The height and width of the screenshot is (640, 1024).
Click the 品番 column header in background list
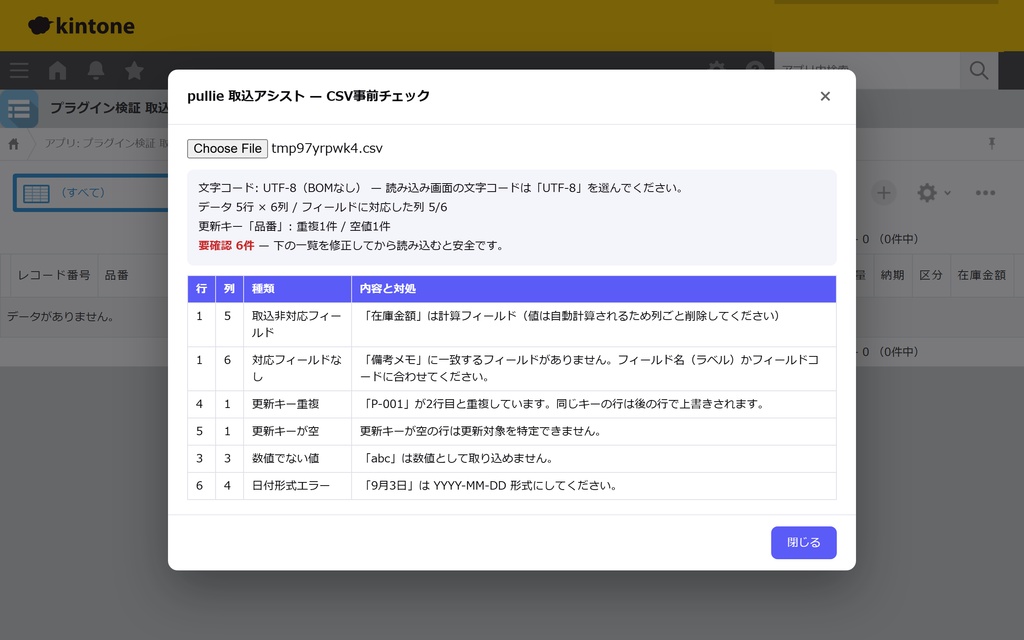116,276
